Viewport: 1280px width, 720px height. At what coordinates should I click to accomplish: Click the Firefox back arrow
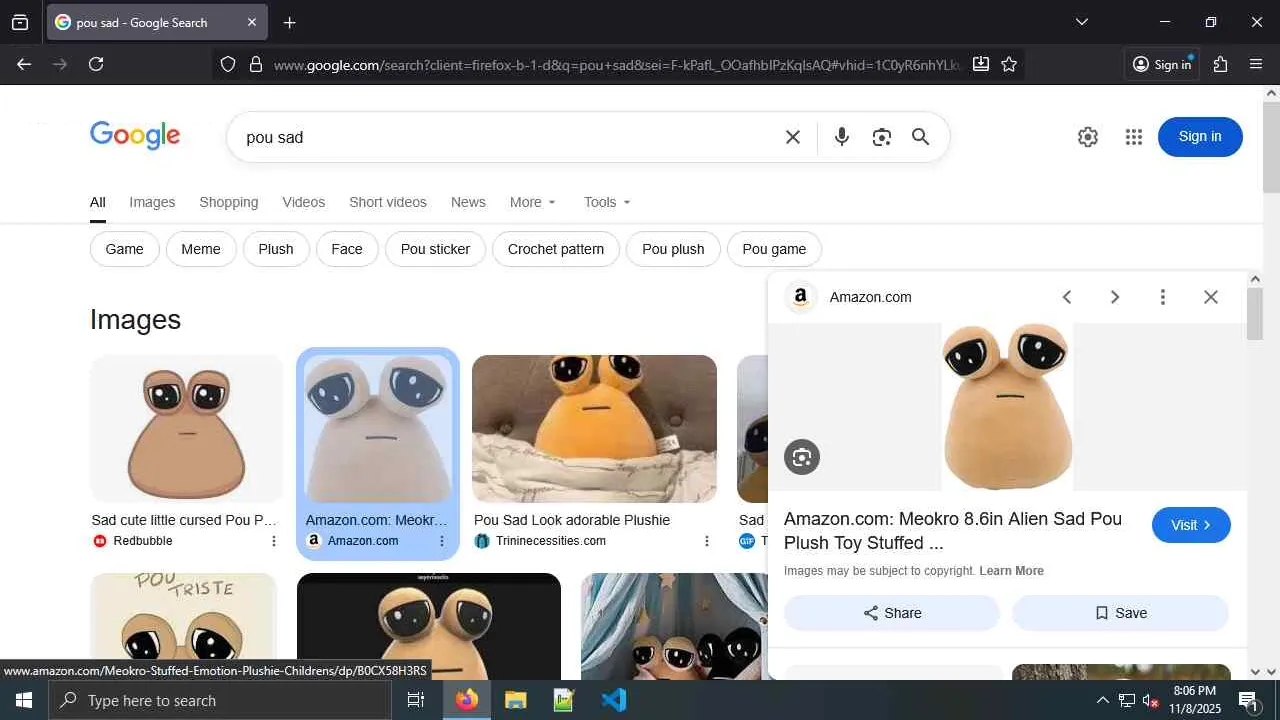tap(24, 64)
